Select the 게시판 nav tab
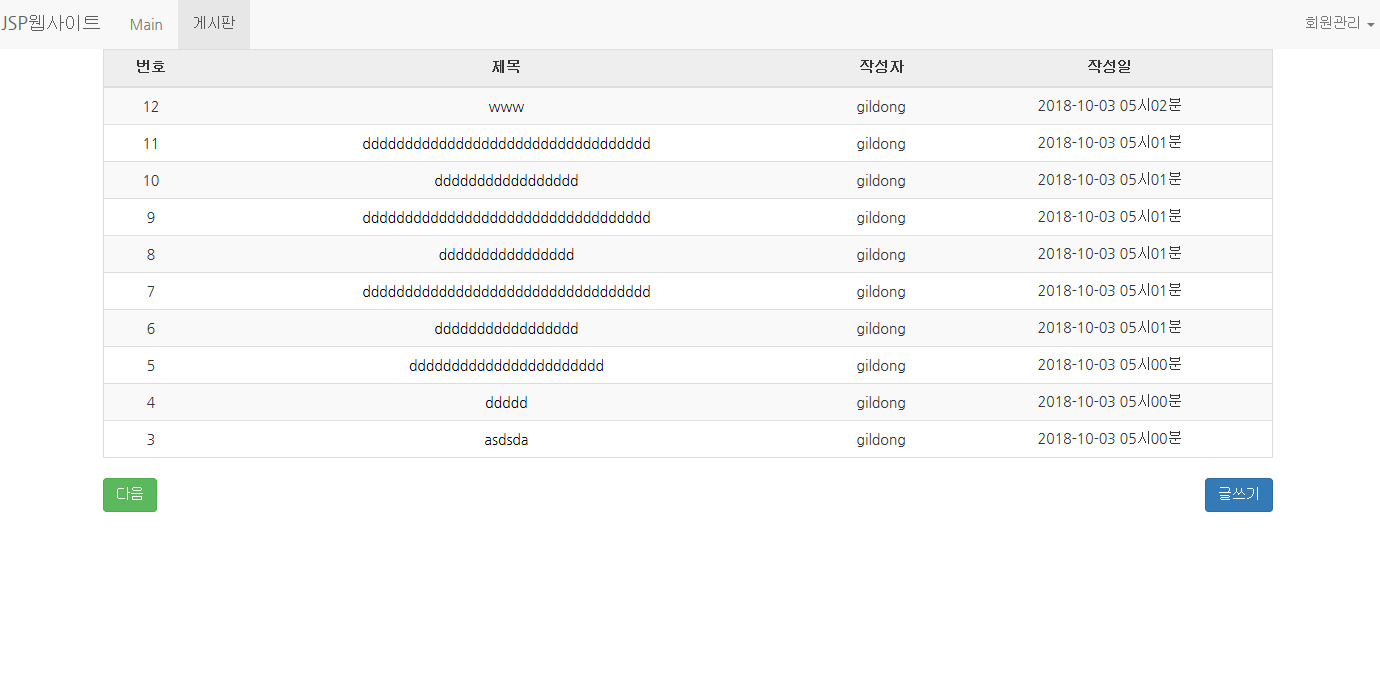 tap(214, 24)
